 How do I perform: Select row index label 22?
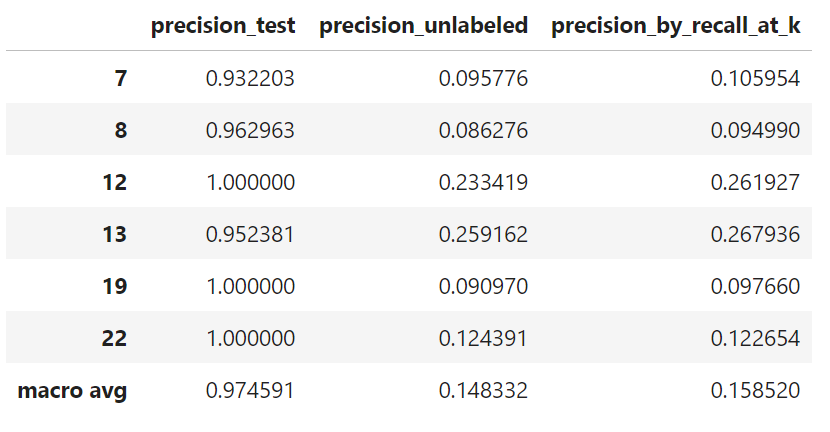point(114,339)
